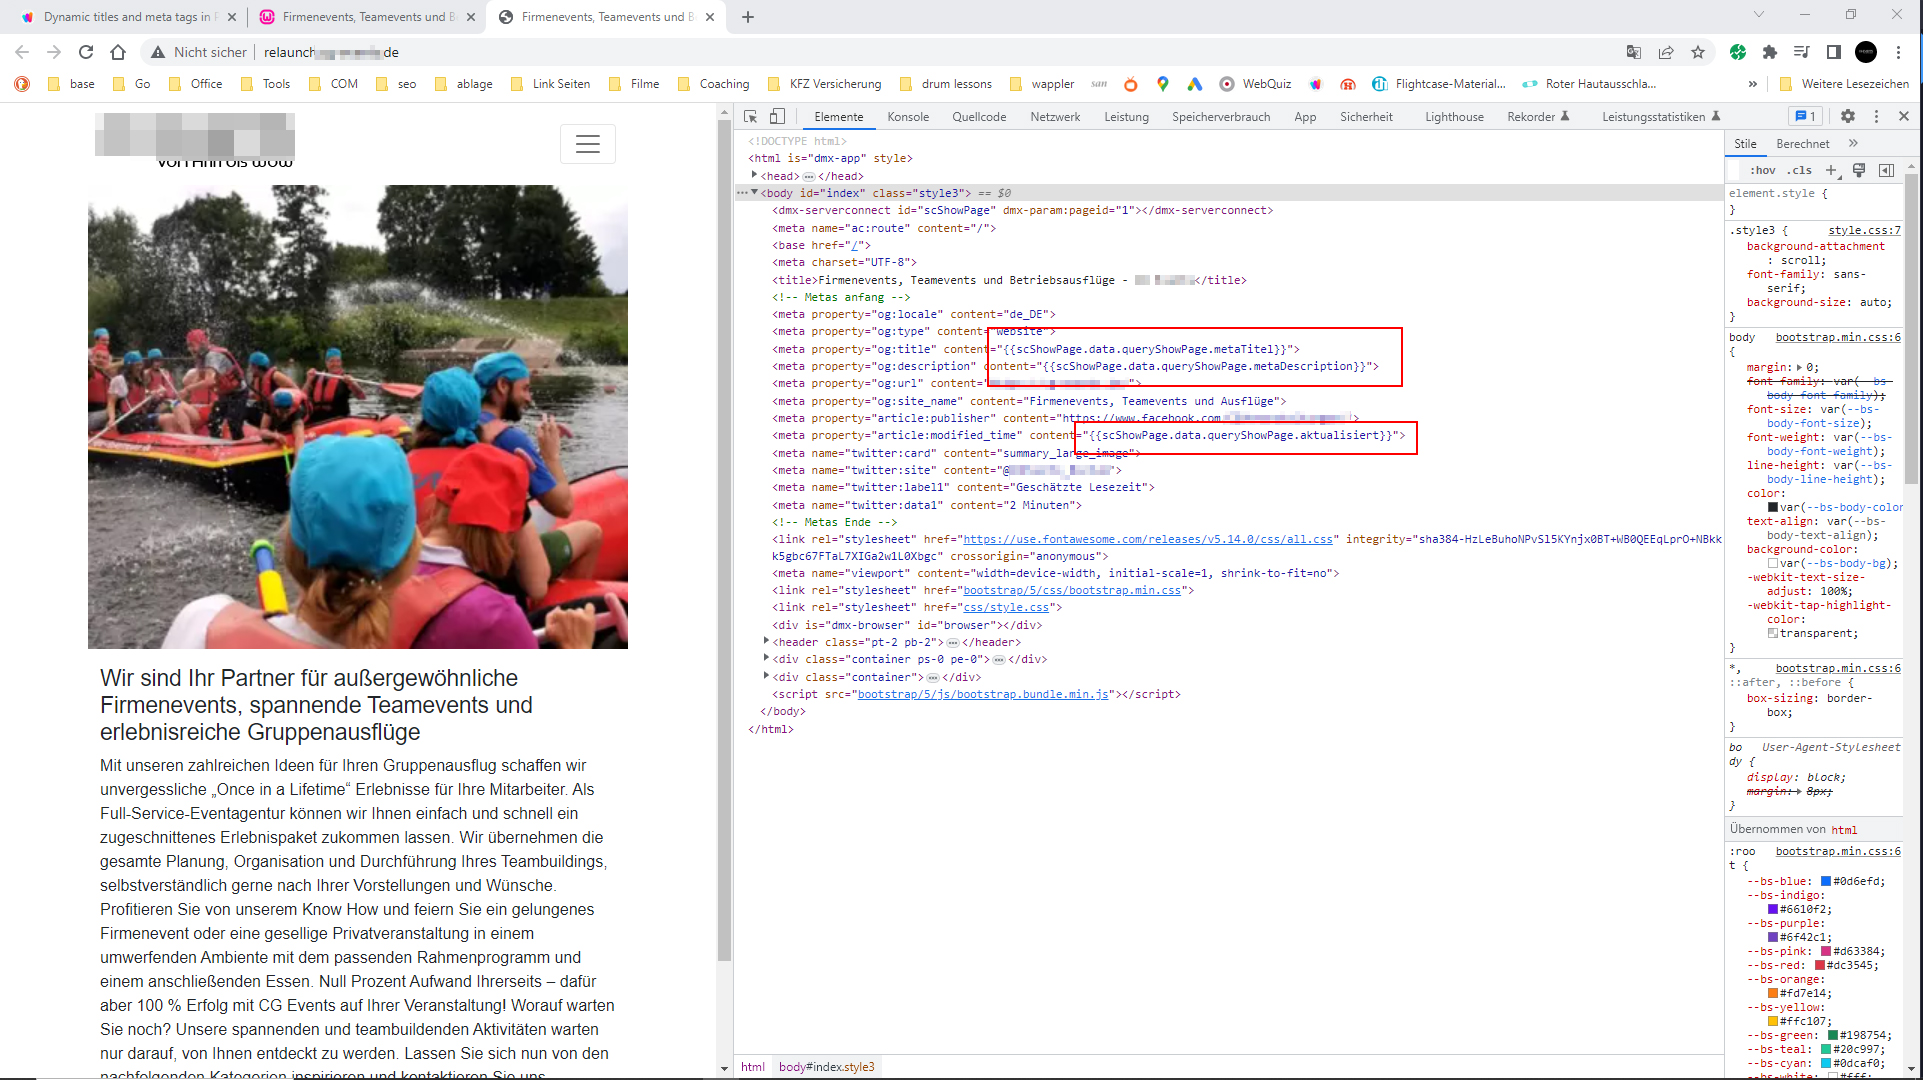Click the --bs-blue color swatch

pyautogui.click(x=1826, y=881)
